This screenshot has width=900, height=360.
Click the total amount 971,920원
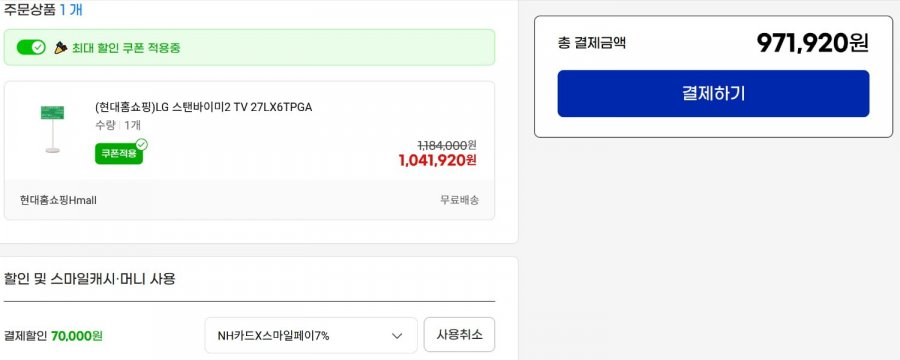point(812,42)
